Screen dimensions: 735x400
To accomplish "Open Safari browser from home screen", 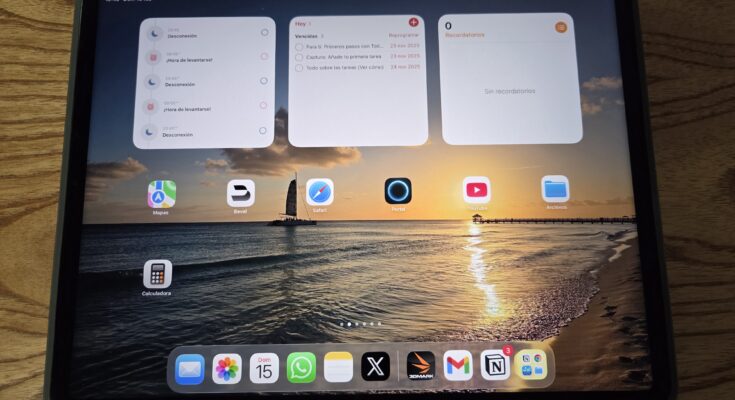I will 319,191.
